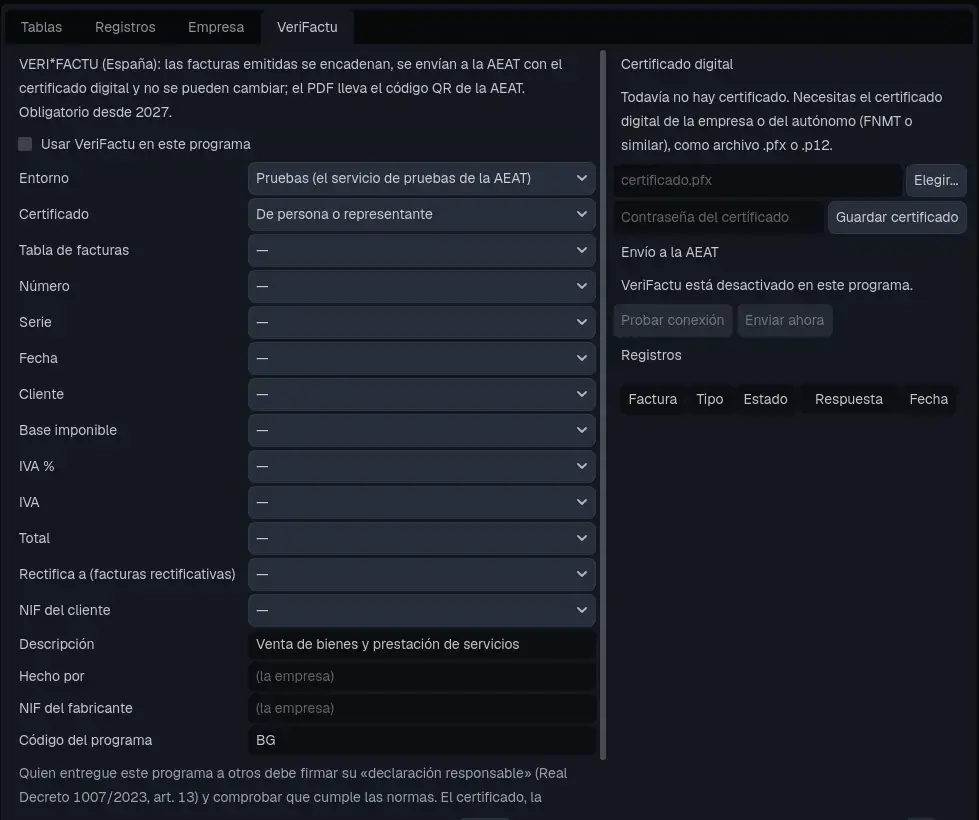Click the Registros section heading

point(651,355)
